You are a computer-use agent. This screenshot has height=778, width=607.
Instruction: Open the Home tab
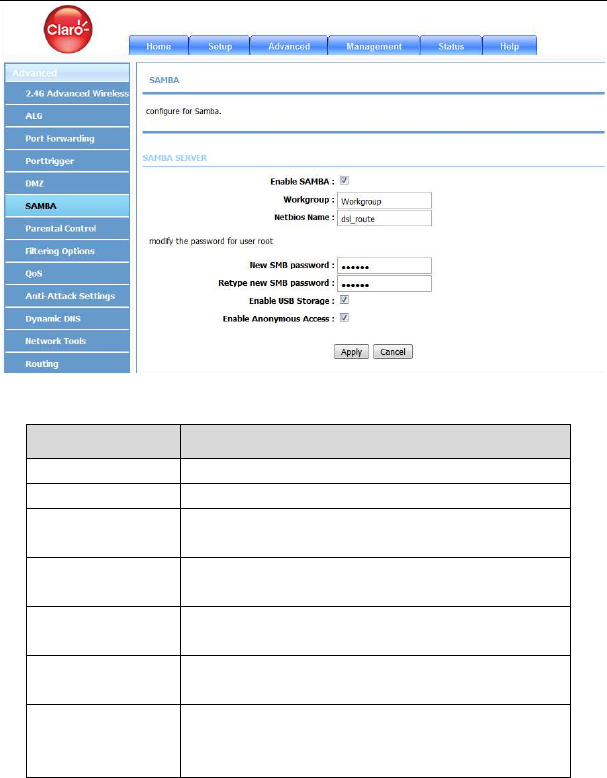click(x=159, y=46)
